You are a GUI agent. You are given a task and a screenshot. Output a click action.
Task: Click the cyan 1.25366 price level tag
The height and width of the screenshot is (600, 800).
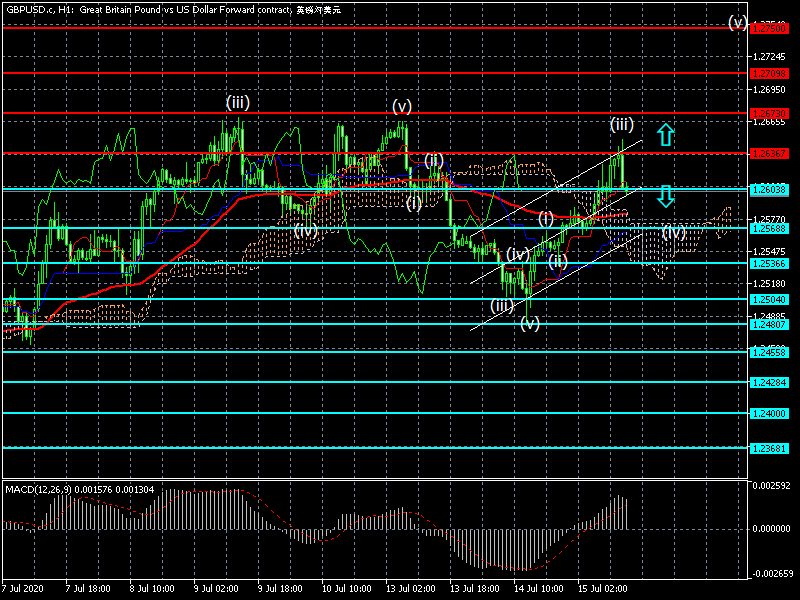click(769, 263)
